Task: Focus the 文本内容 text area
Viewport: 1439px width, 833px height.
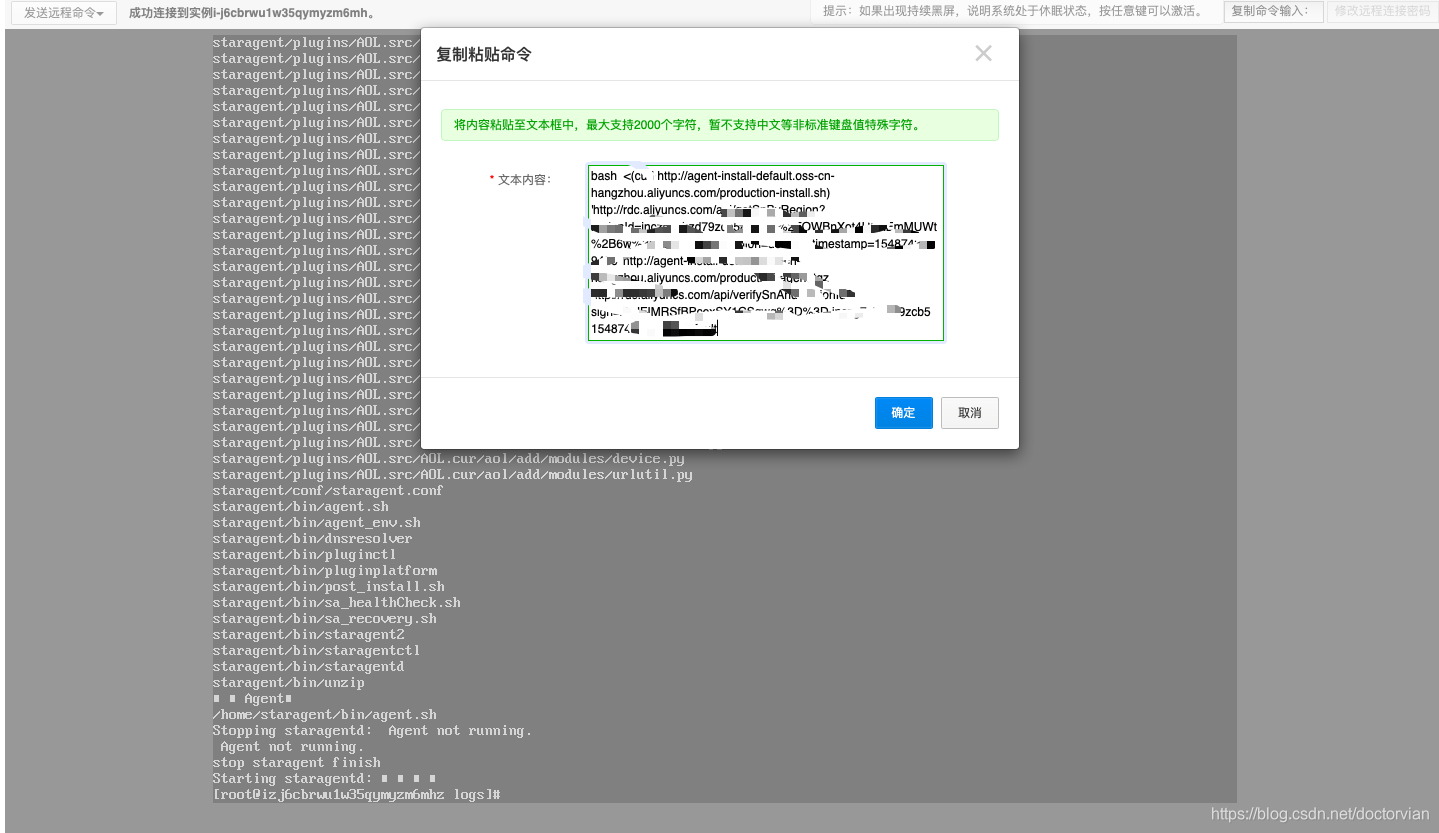Action: (x=766, y=253)
